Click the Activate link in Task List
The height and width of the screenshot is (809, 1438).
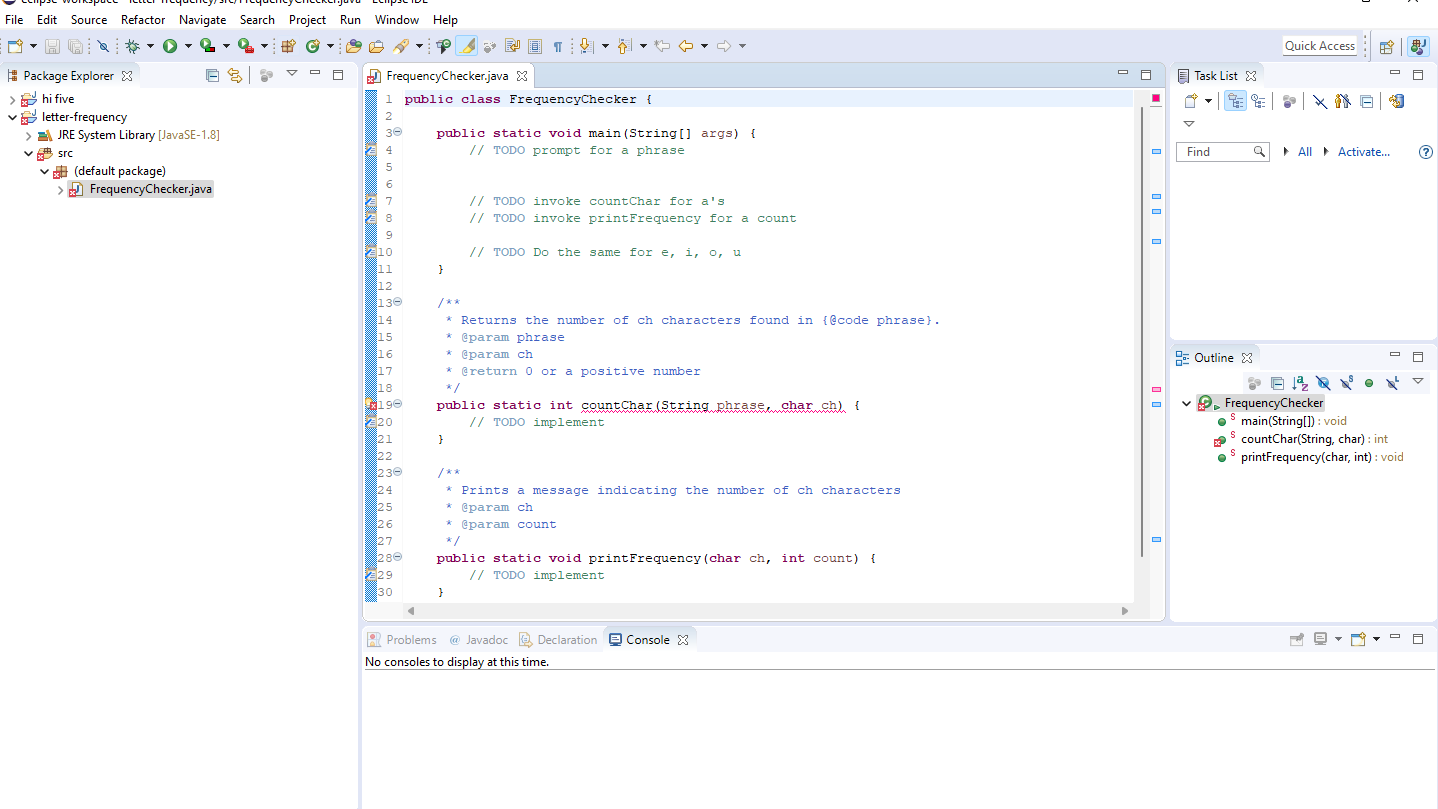(x=1362, y=151)
